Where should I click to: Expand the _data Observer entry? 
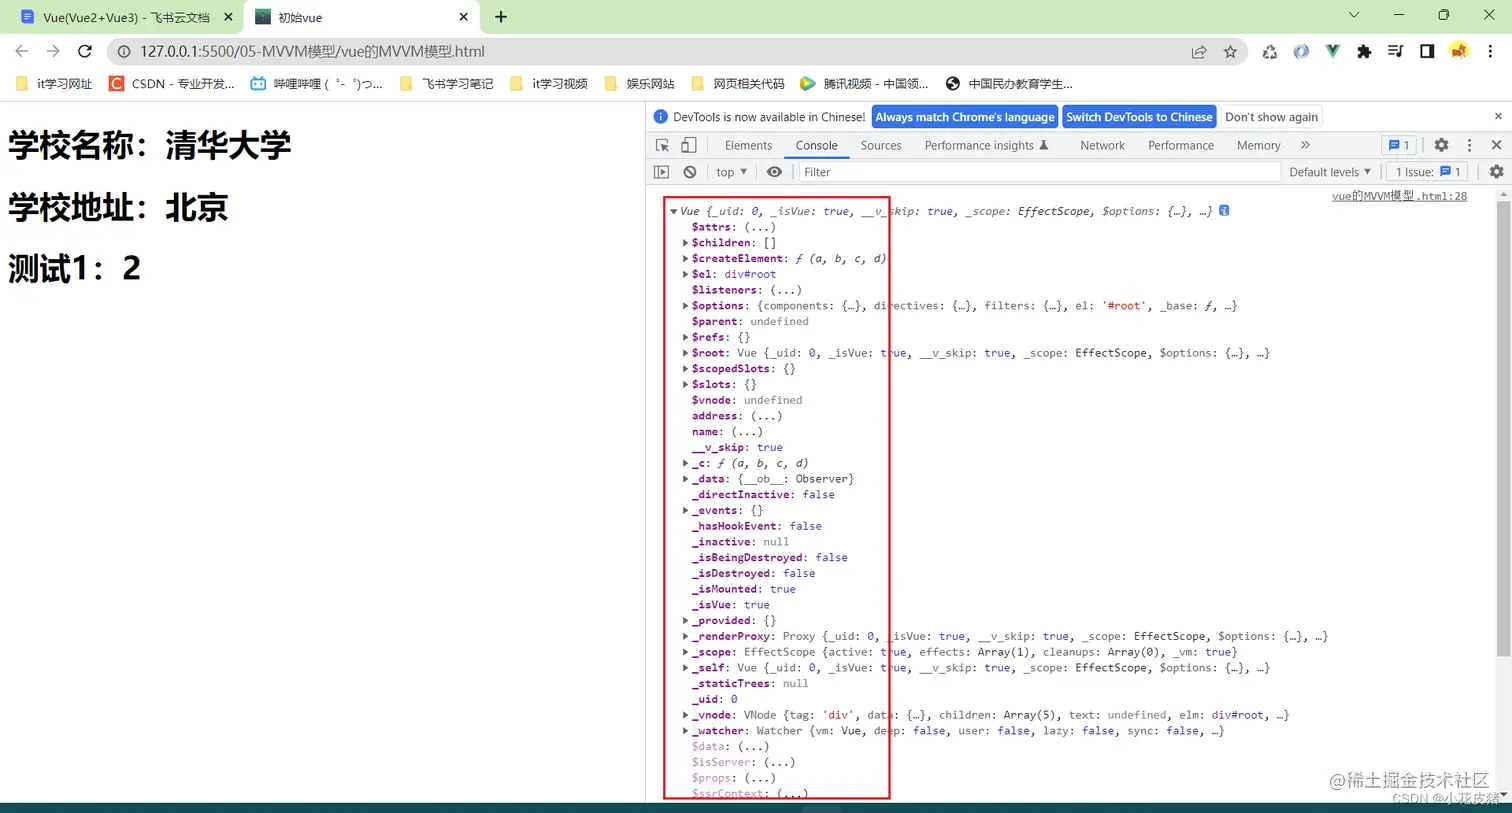tap(685, 479)
